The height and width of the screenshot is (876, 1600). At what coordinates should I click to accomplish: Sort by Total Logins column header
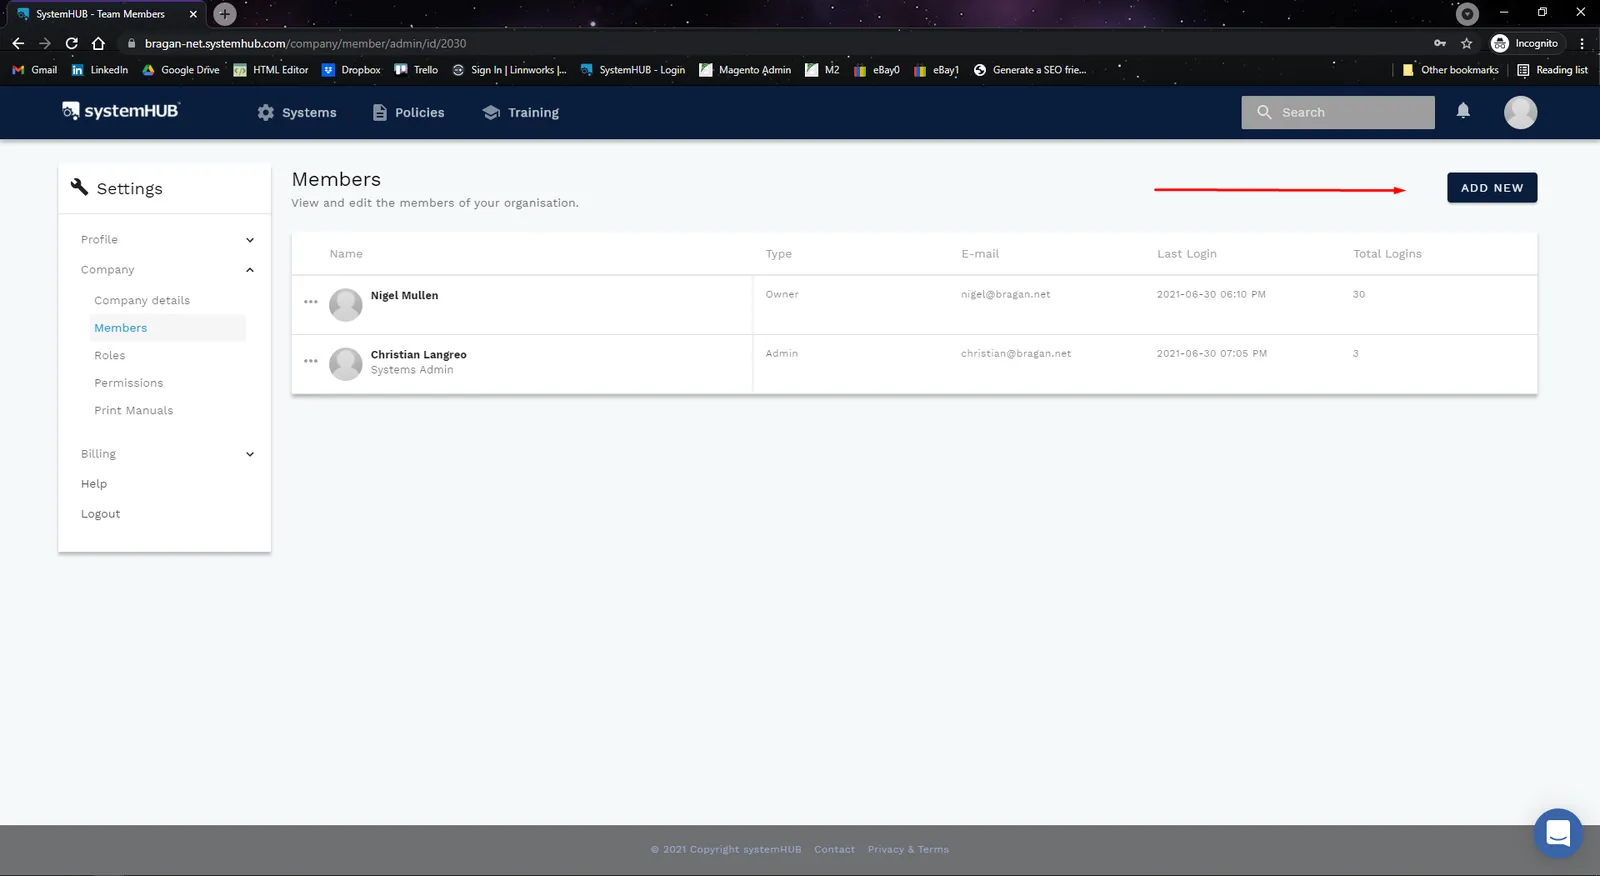coord(1387,254)
